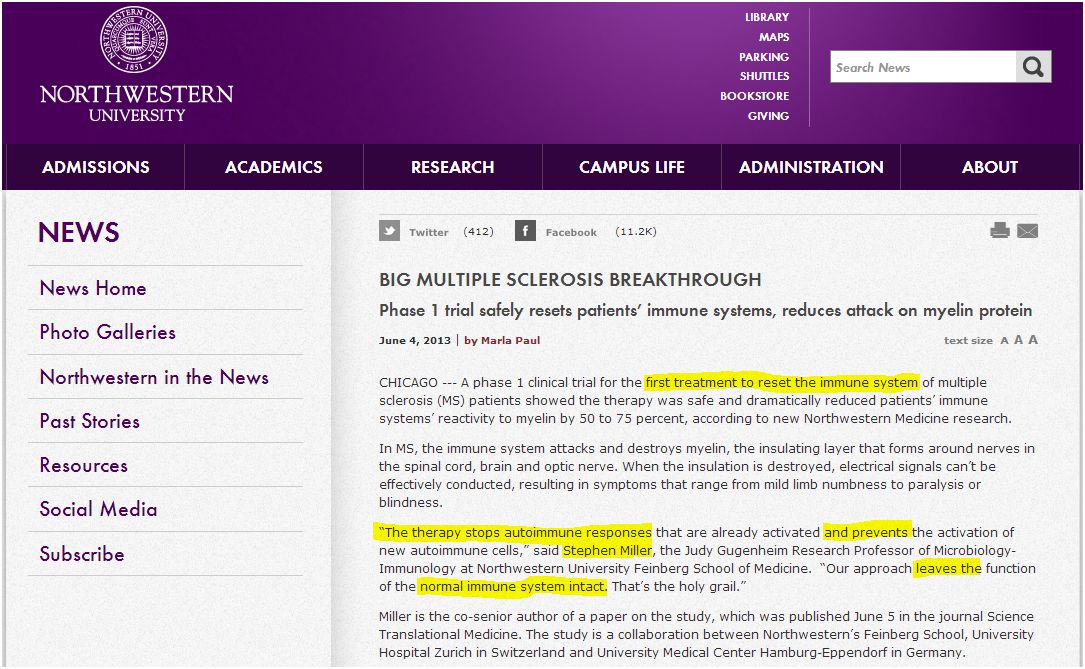Click author name Marla Paul
Image resolution: width=1085 pixels, height=669 pixels.
(510, 340)
